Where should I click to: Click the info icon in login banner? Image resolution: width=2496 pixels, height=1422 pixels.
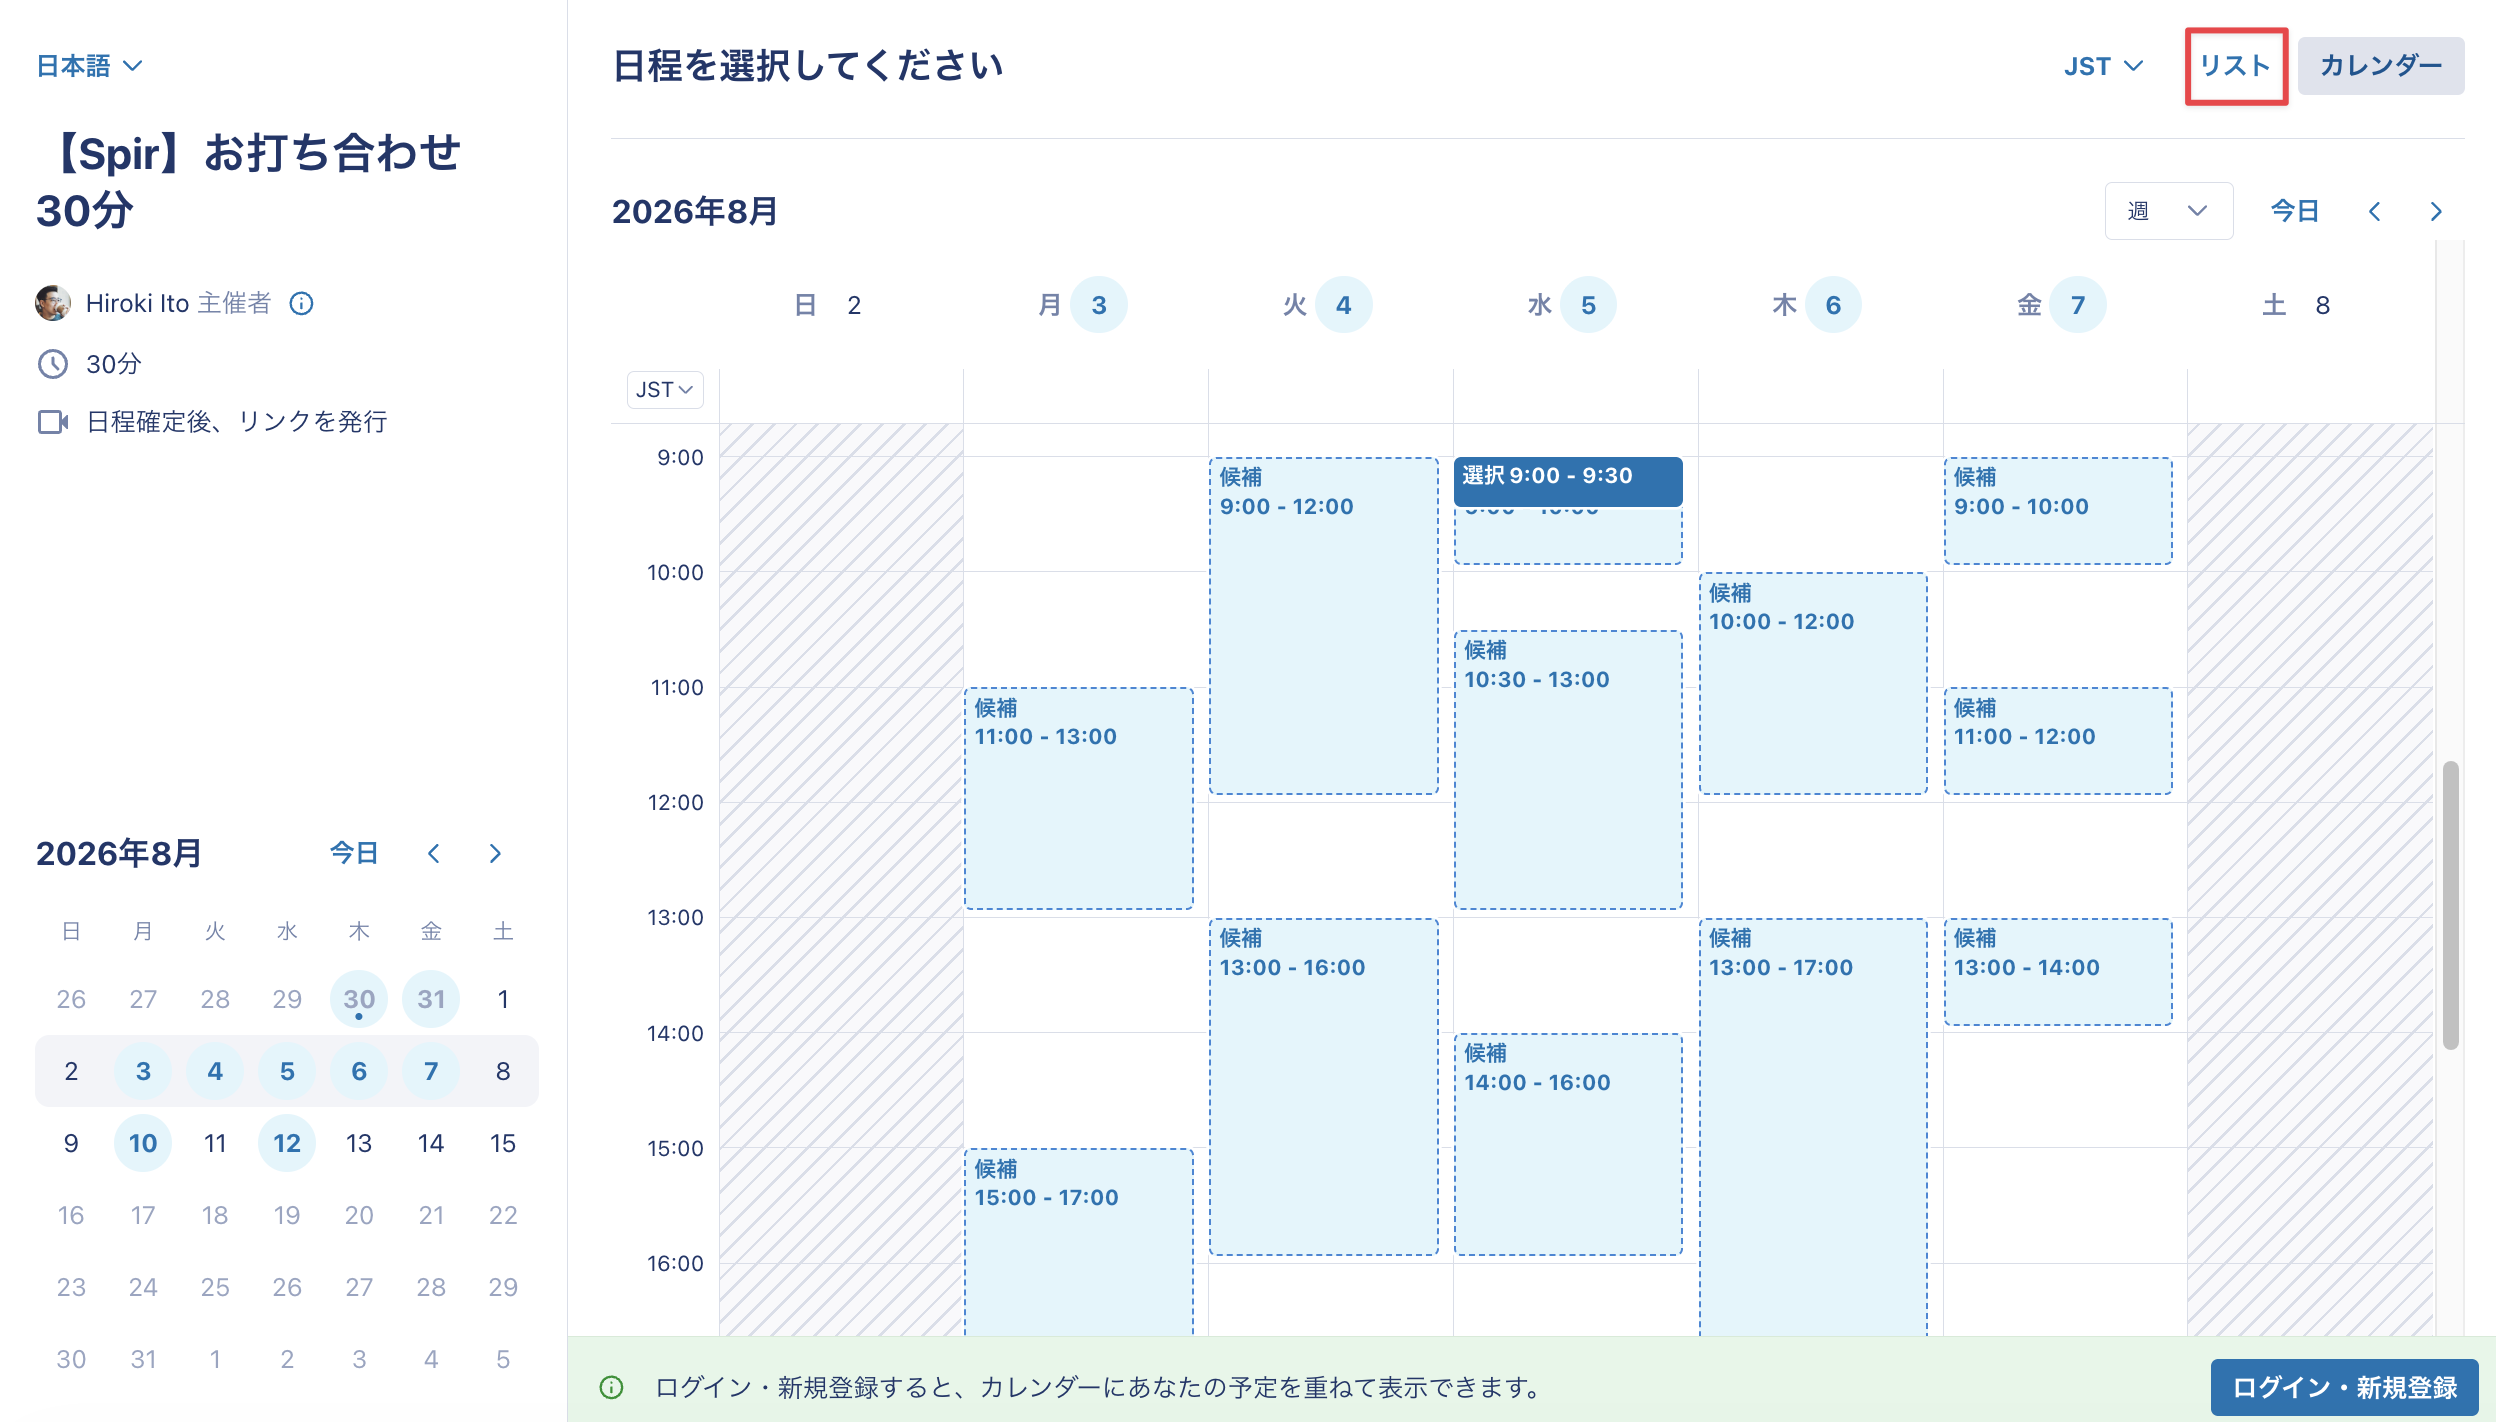(611, 1387)
